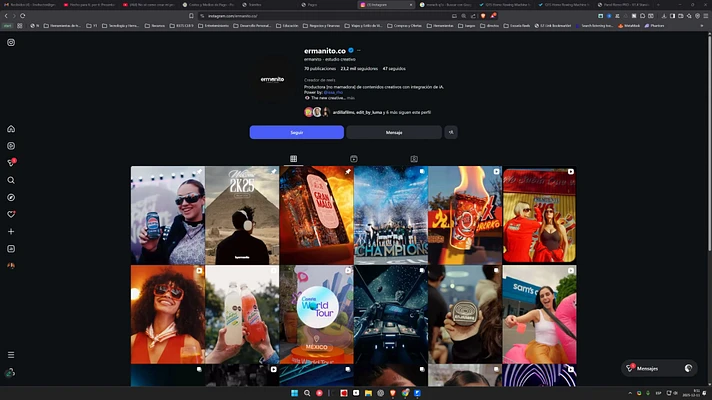
Task: Create a new post with plus icon
Action: pos(11,232)
